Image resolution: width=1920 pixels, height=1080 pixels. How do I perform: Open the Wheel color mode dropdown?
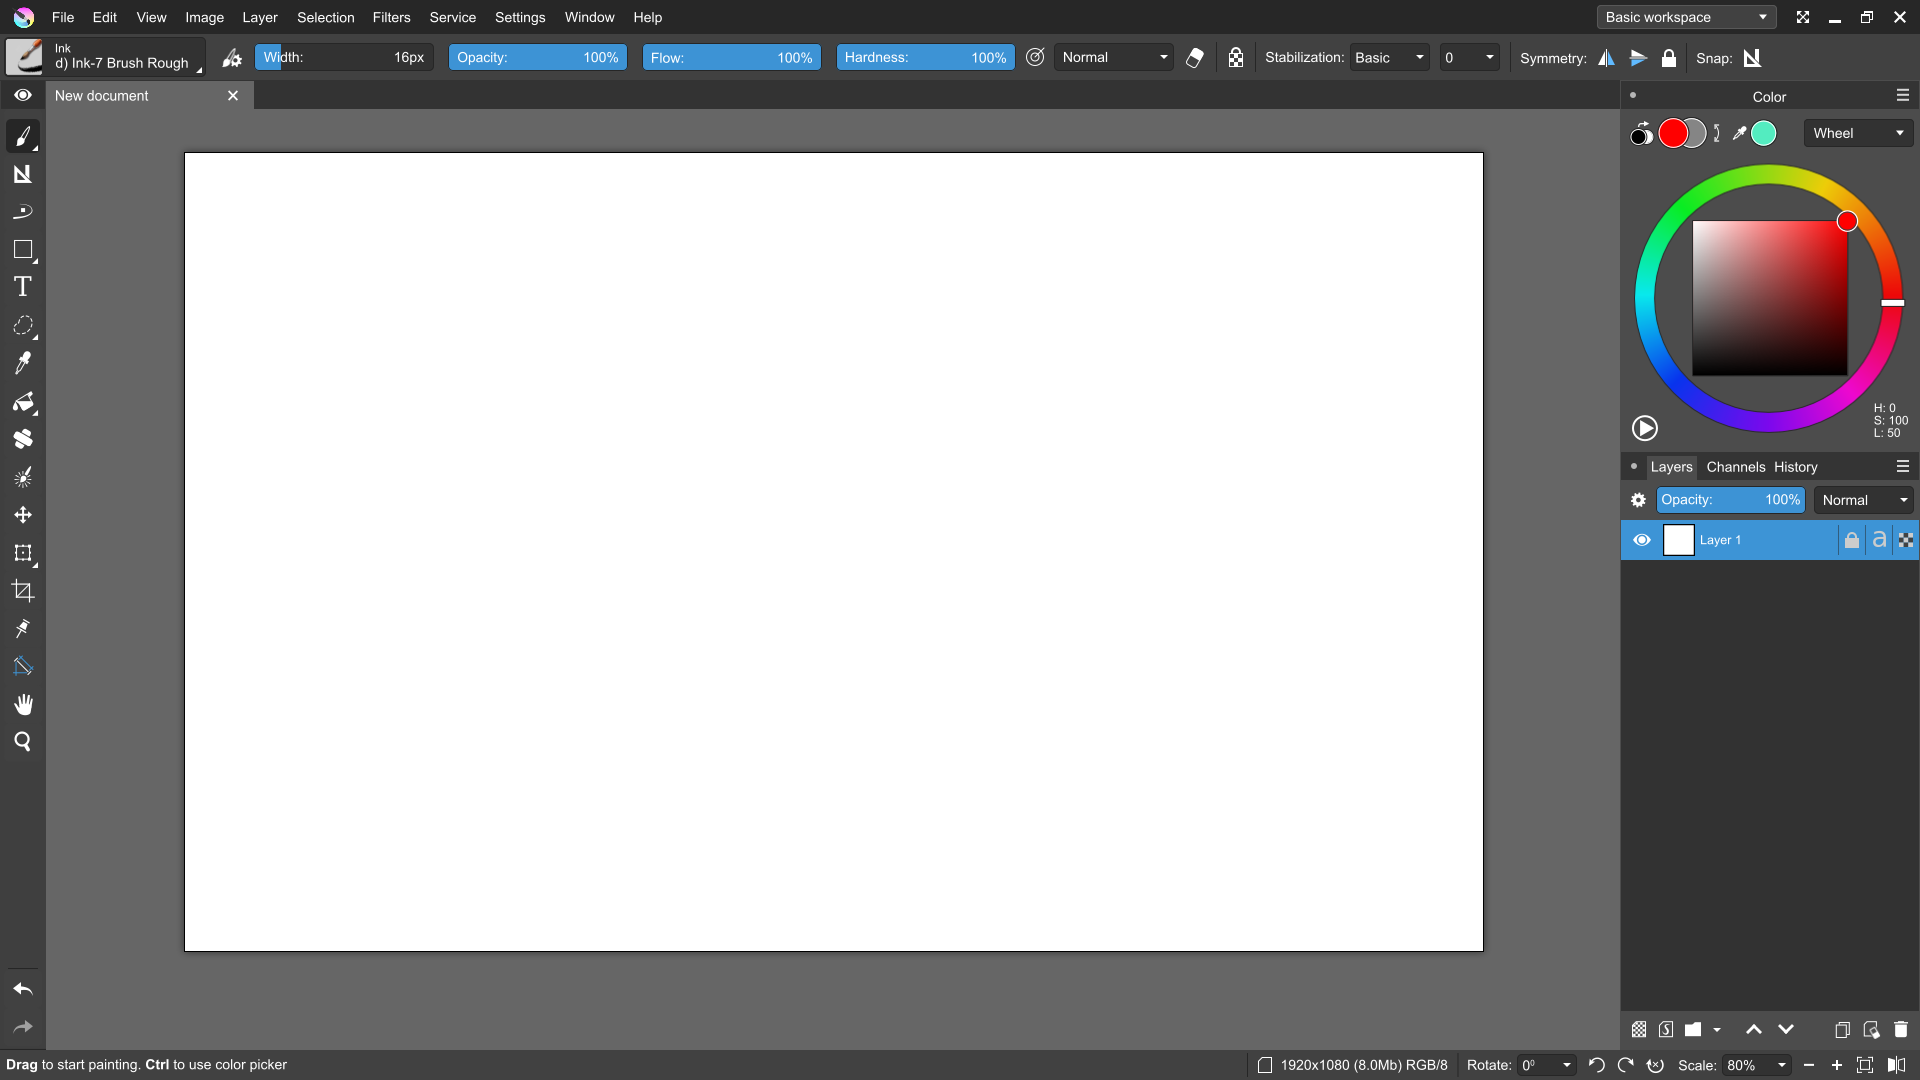point(1858,133)
